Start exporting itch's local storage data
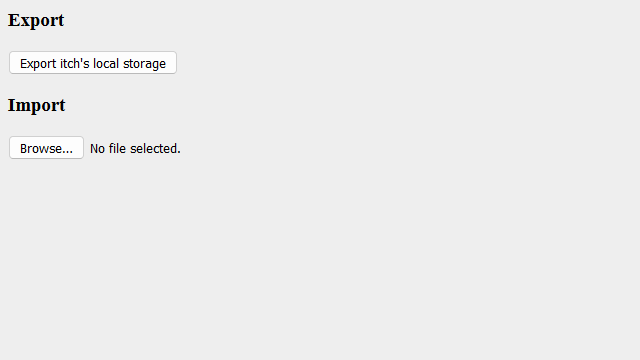The height and width of the screenshot is (360, 640). click(x=93, y=63)
